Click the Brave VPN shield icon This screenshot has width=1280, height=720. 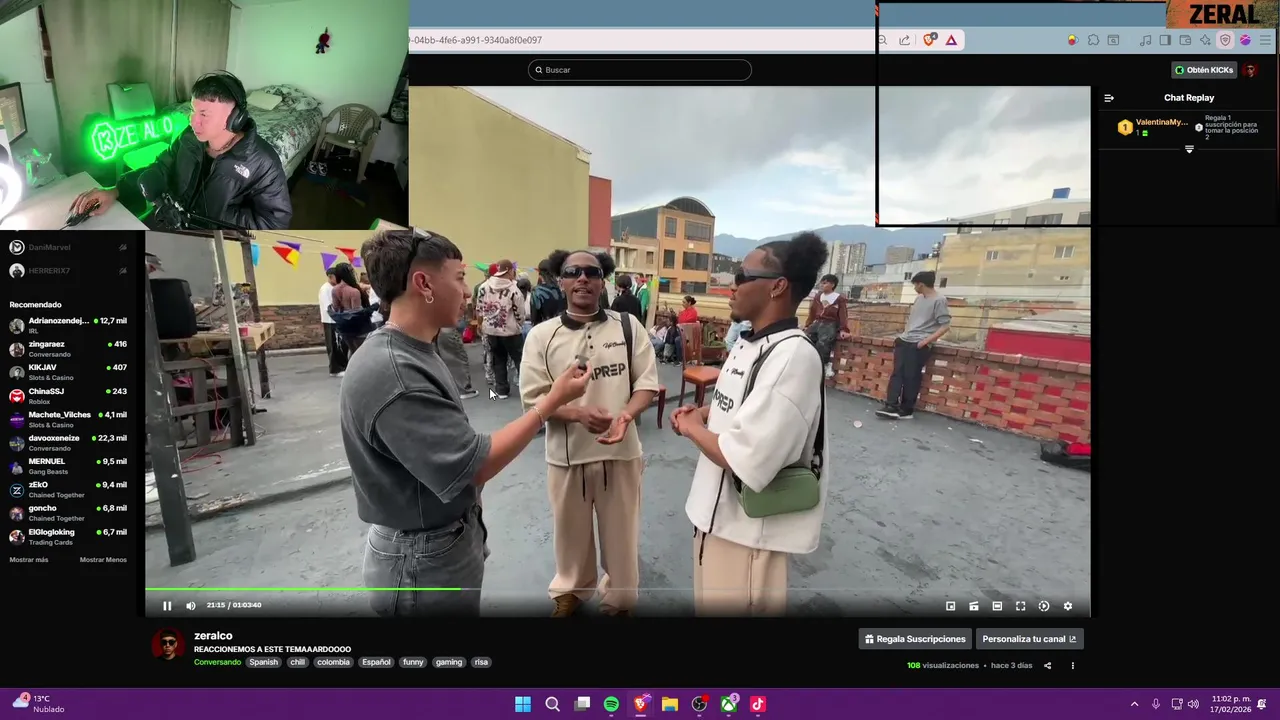pos(1225,40)
